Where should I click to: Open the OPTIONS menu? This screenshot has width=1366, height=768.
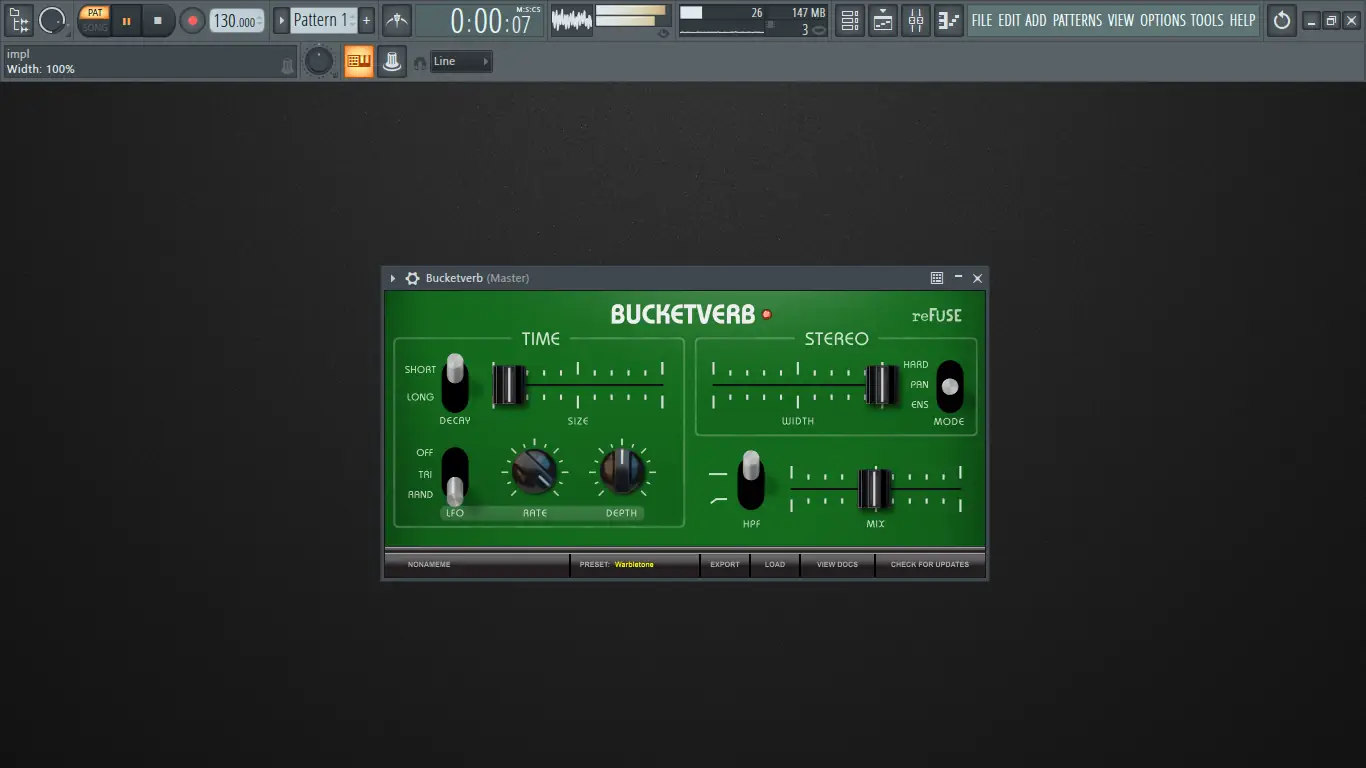1162,20
